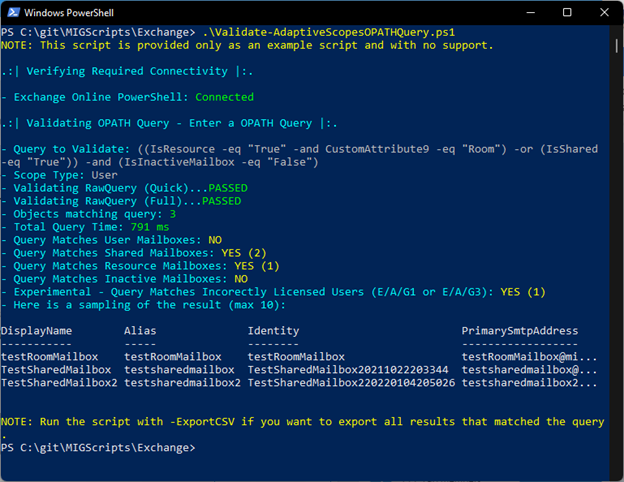
Task: Click the Identity column header
Action: [273, 331]
